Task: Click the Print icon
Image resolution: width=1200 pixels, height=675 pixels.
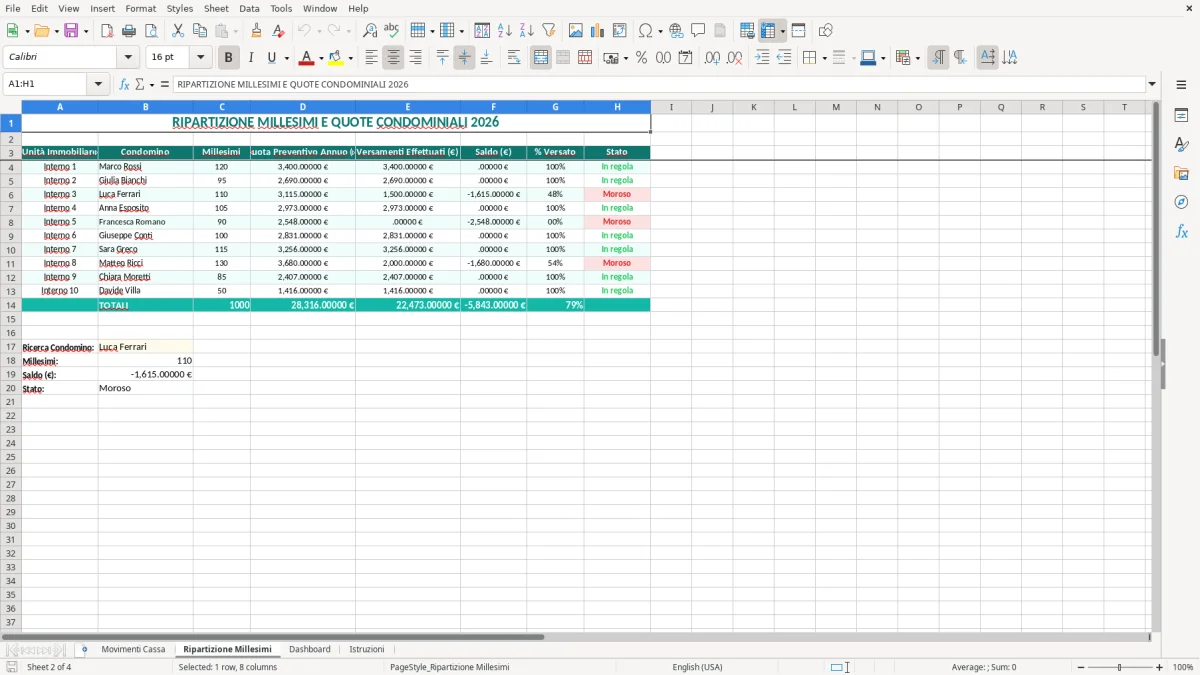Action: tap(129, 31)
